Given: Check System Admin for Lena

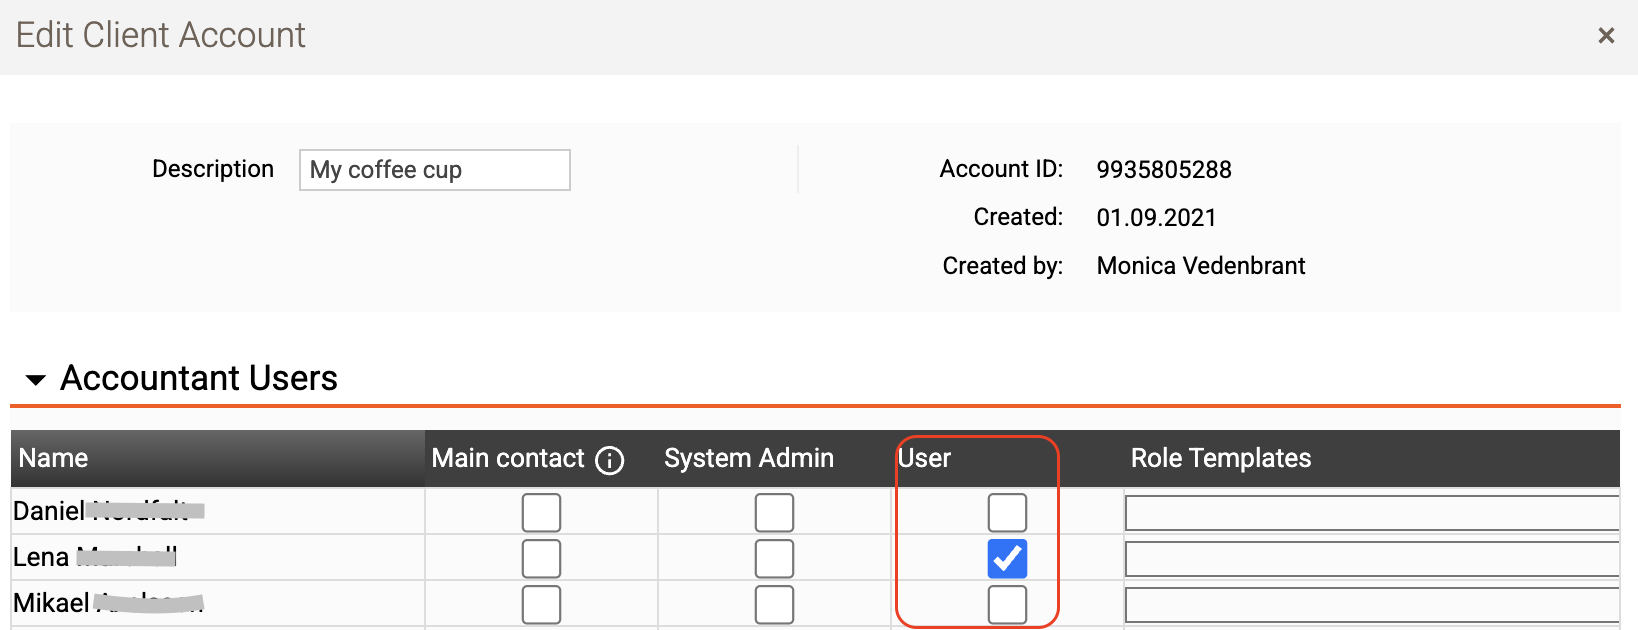Looking at the screenshot, I should (x=774, y=559).
